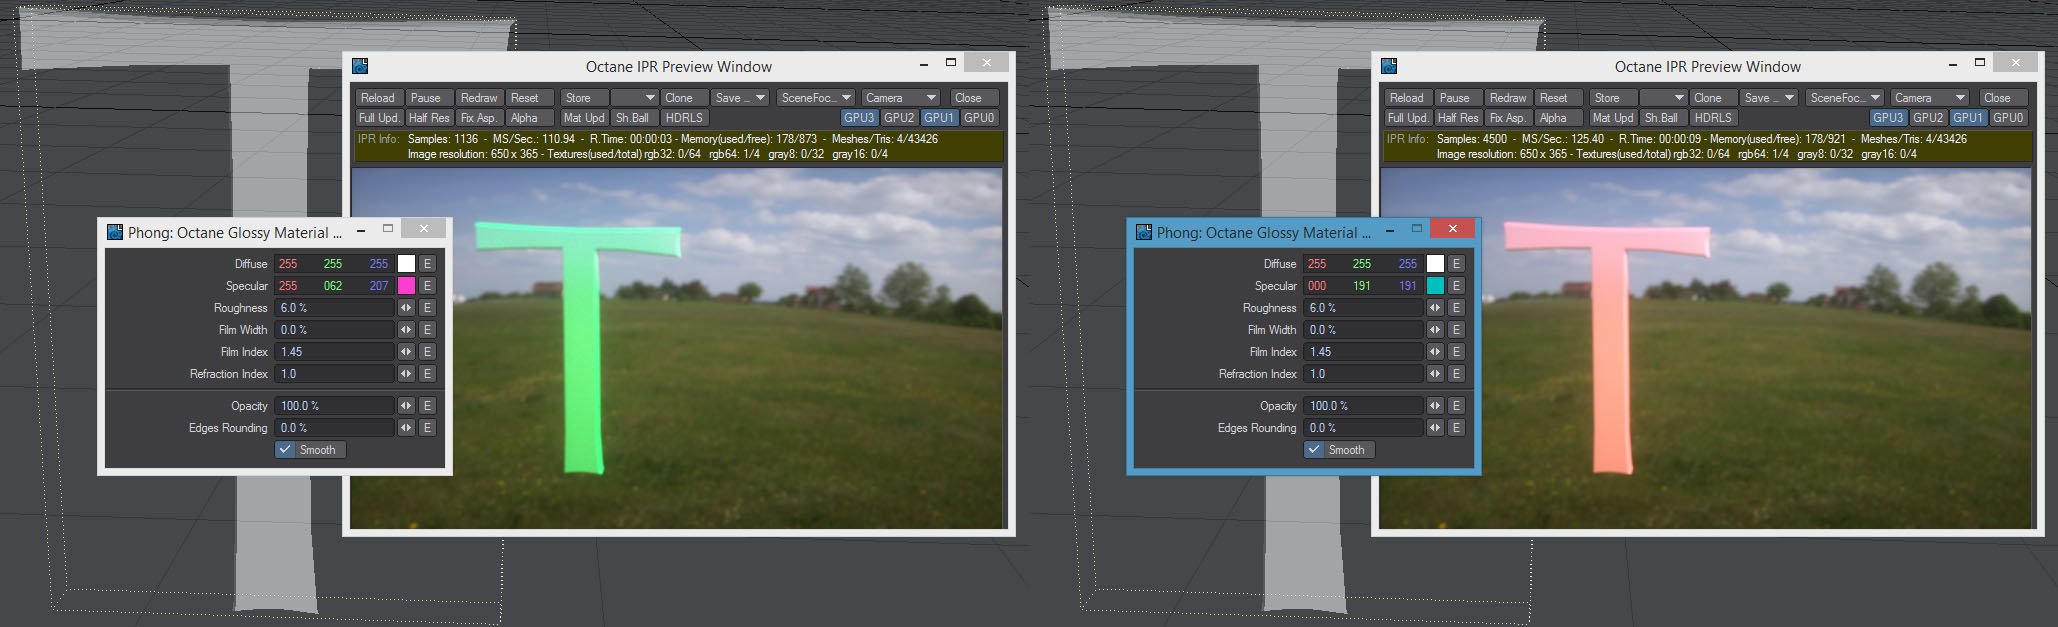
Task: Open the magenta Specular color swatch
Action: (406, 286)
